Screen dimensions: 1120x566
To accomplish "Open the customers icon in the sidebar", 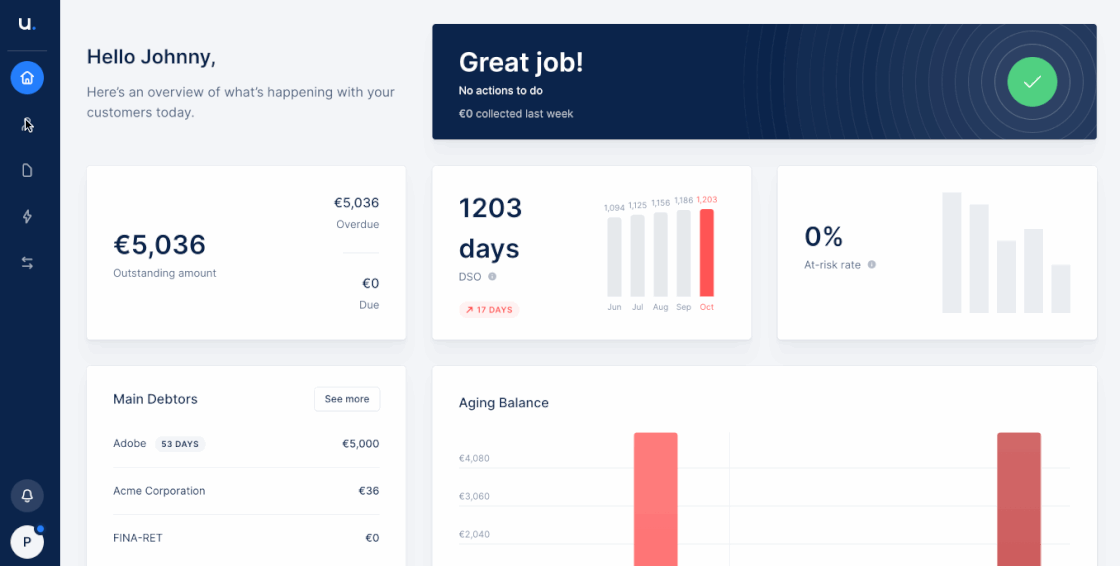I will [x=27, y=124].
